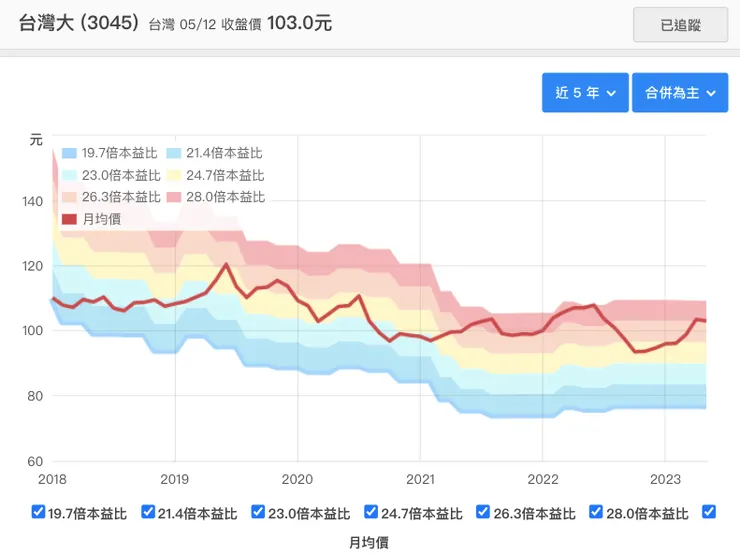Click the 28.0倍本益比 label beside its checkbox
Viewport: 740px width, 556px height.
647,514
